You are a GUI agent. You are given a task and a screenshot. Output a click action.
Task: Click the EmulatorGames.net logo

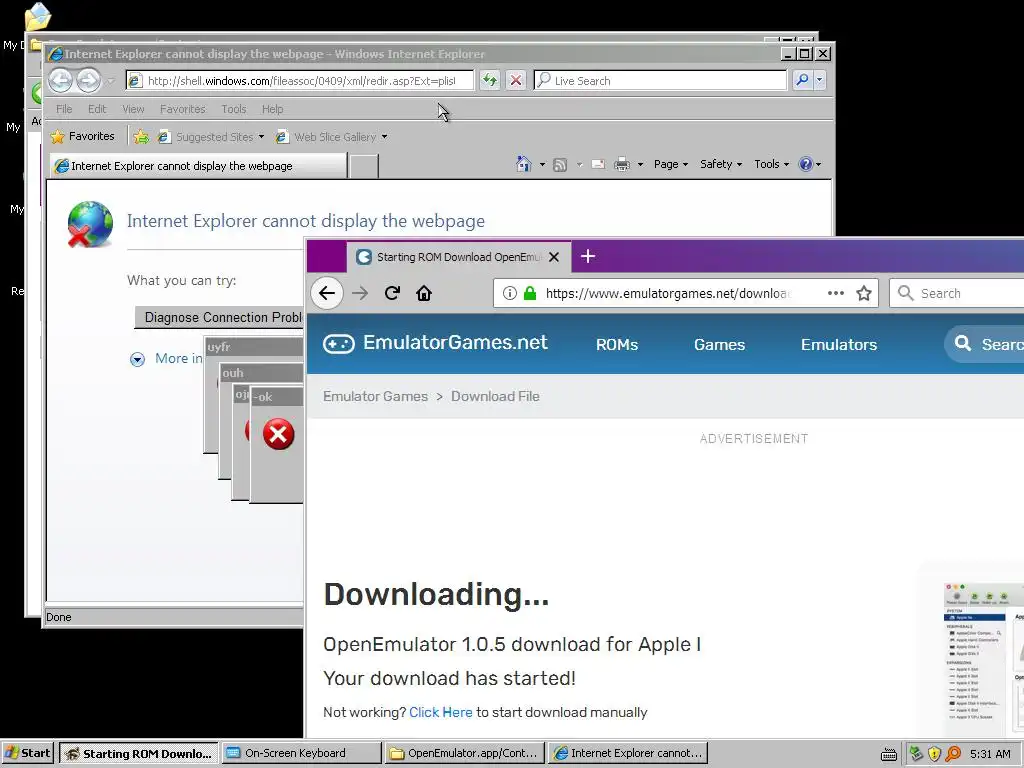point(435,343)
